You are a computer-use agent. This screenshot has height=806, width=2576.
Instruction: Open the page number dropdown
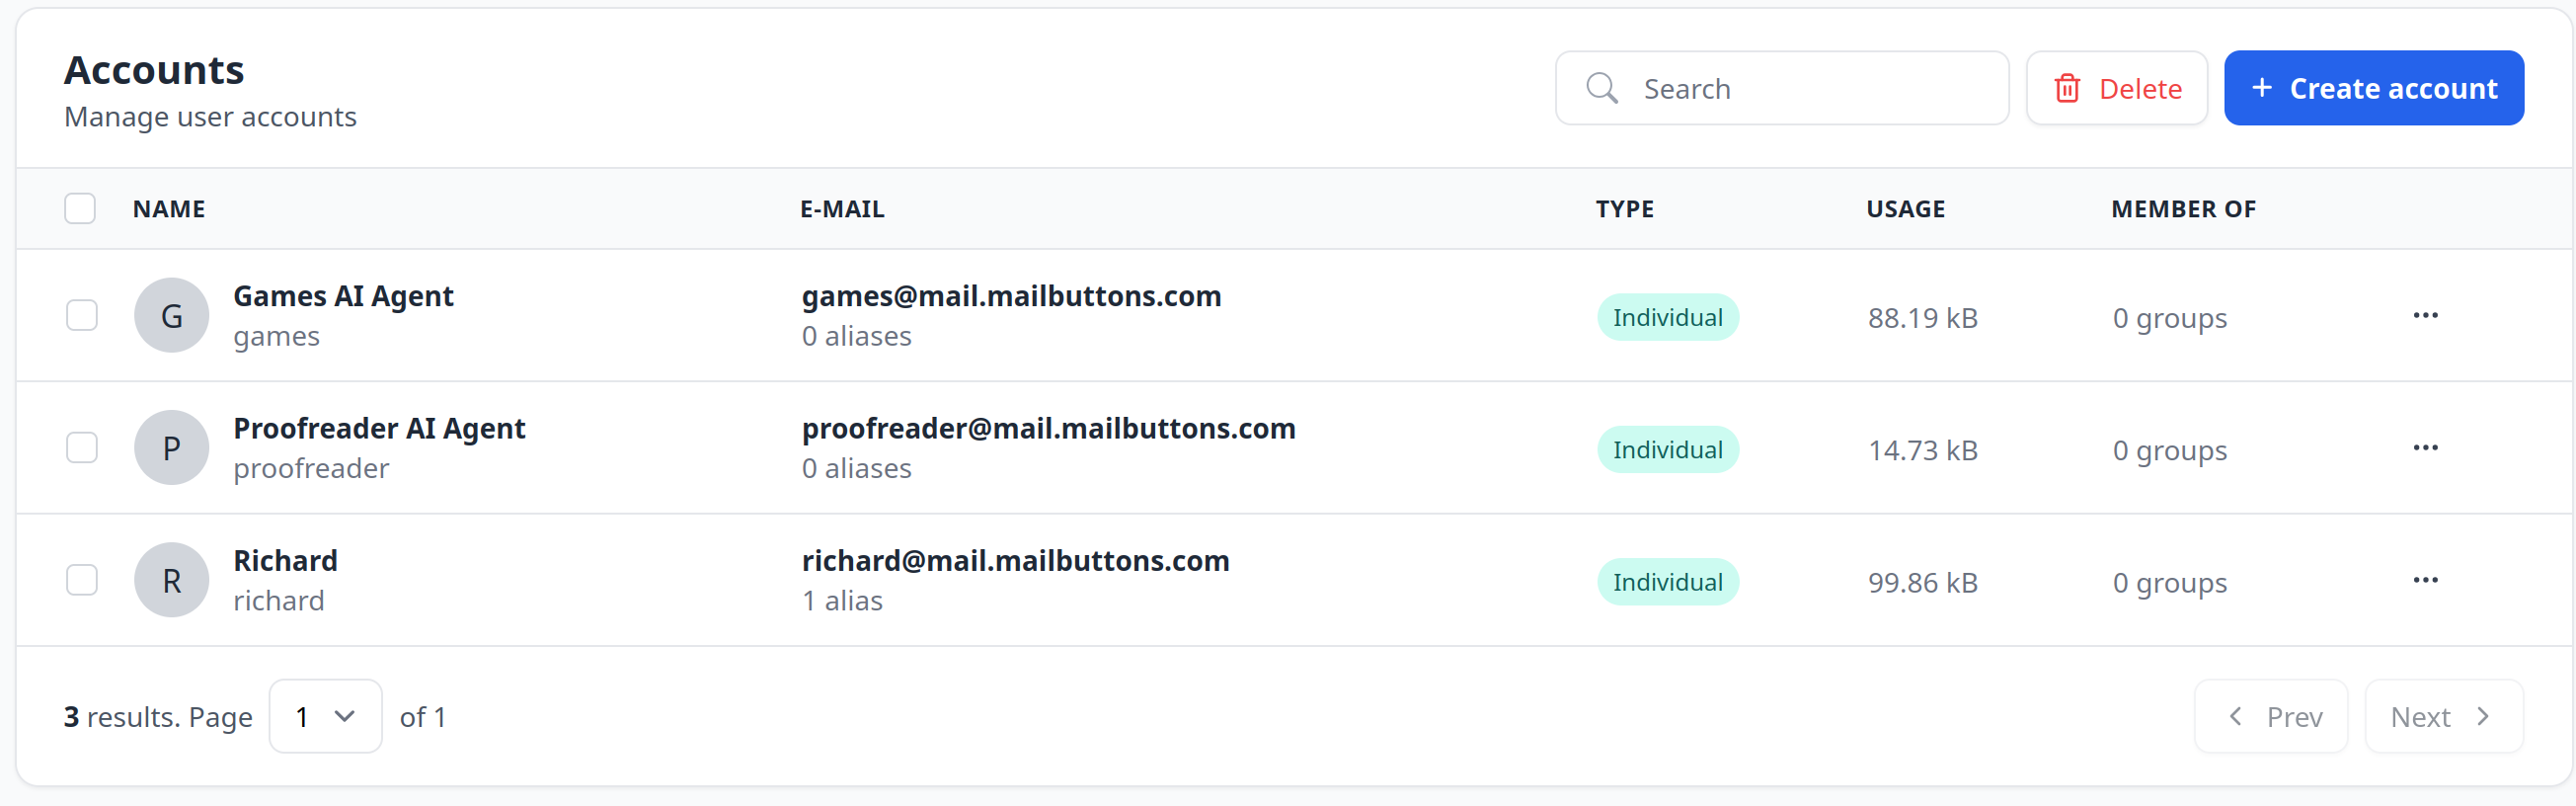pos(325,716)
